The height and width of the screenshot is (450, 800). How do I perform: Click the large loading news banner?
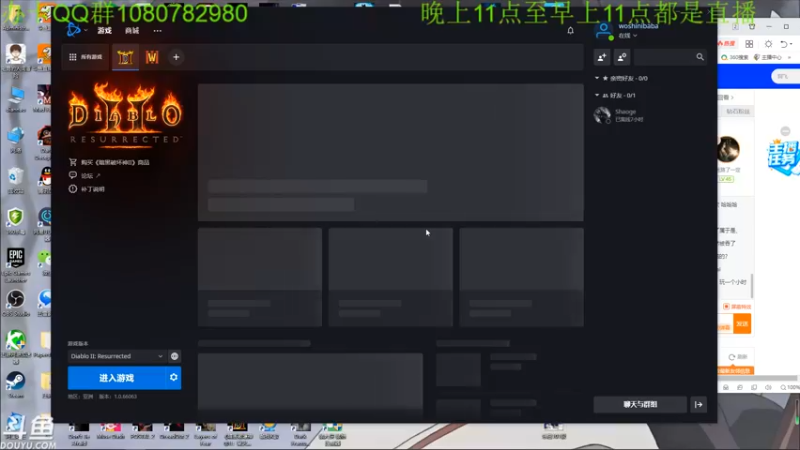390,152
